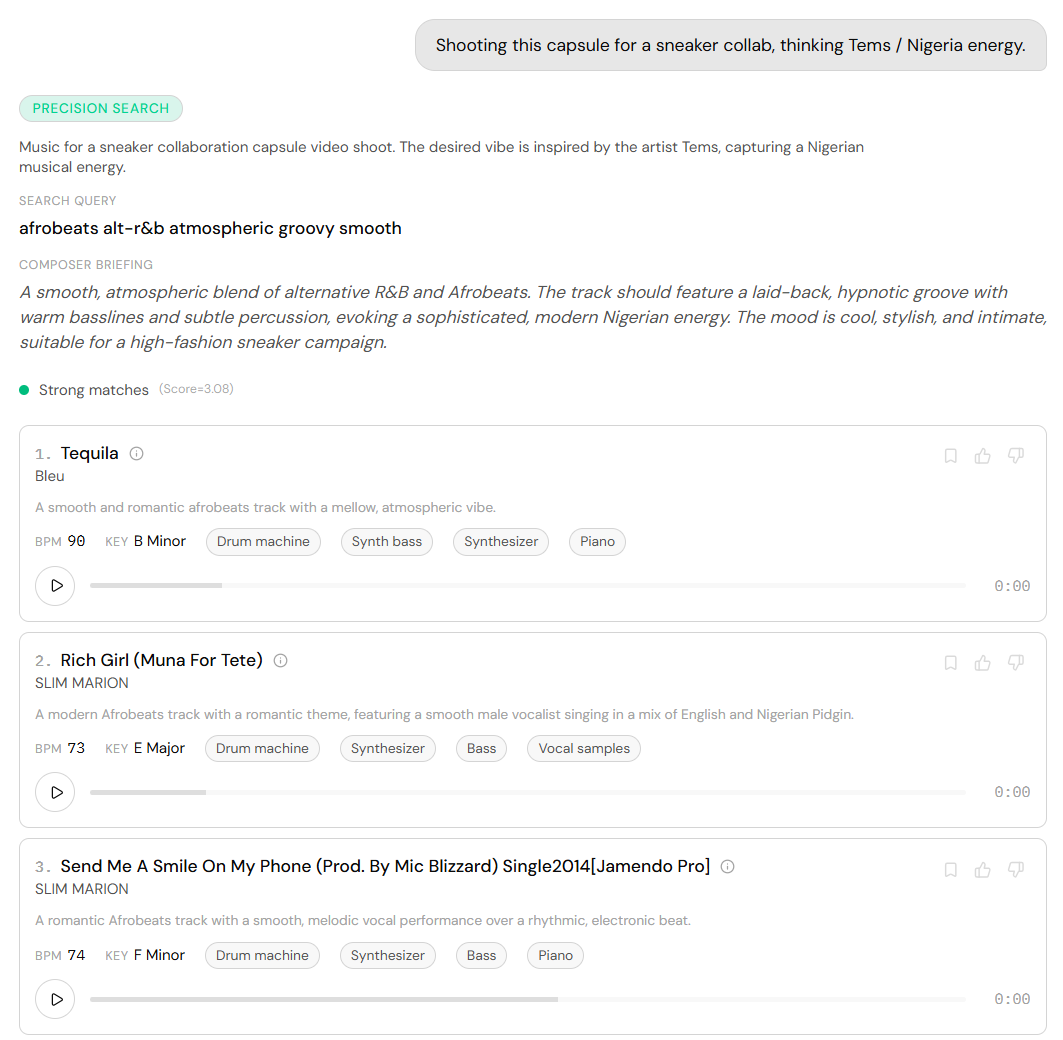Image resolution: width=1063 pixels, height=1040 pixels.
Task: Play Send Me A Smile On My Phone
Action: coord(55,999)
